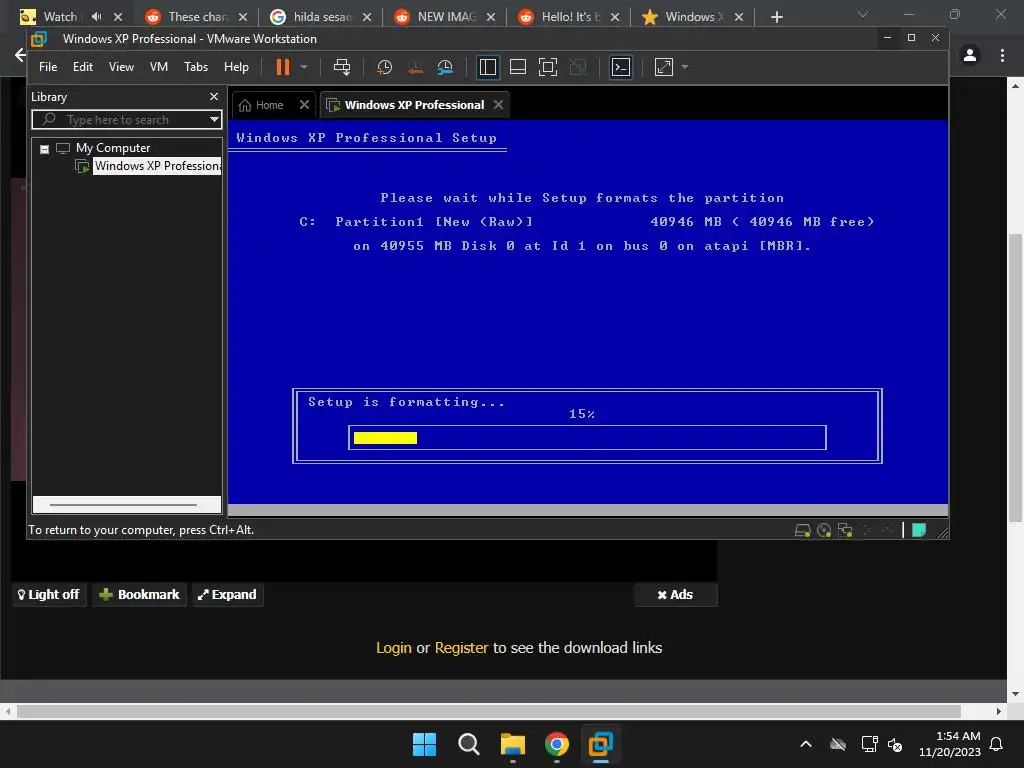Click the Light off button

(x=49, y=594)
